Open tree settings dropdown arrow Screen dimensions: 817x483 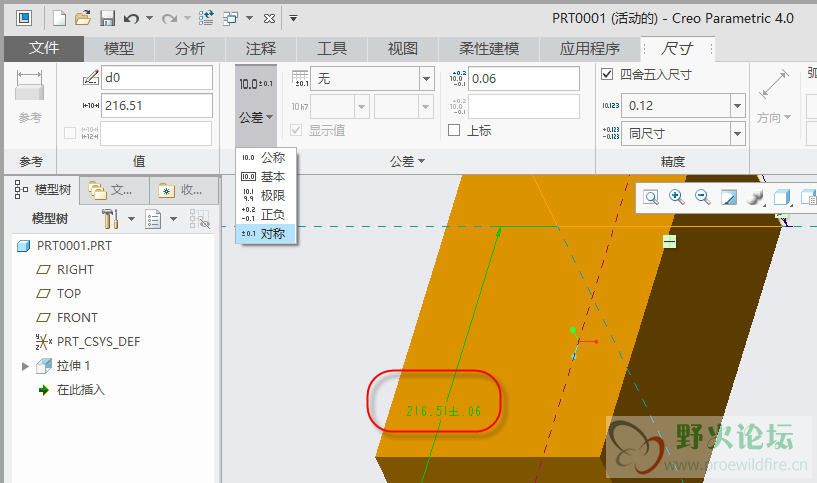coord(131,219)
